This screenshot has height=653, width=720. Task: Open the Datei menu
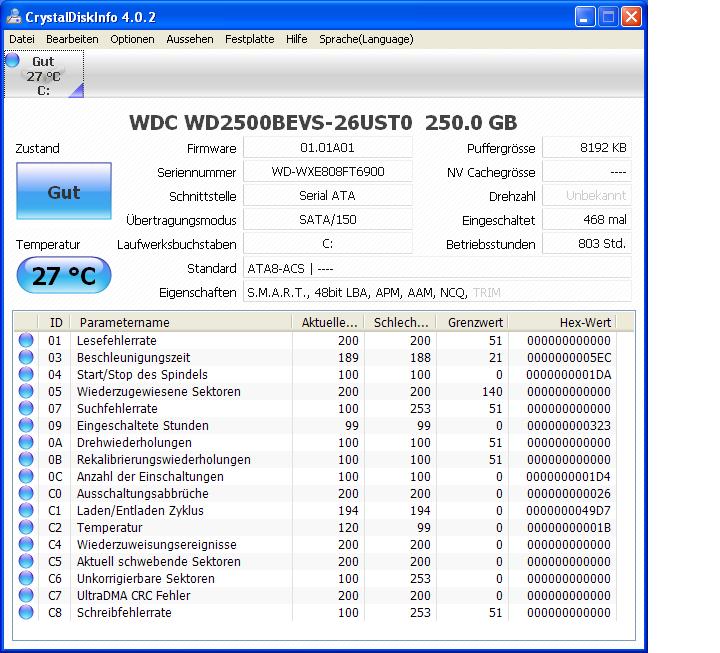22,39
